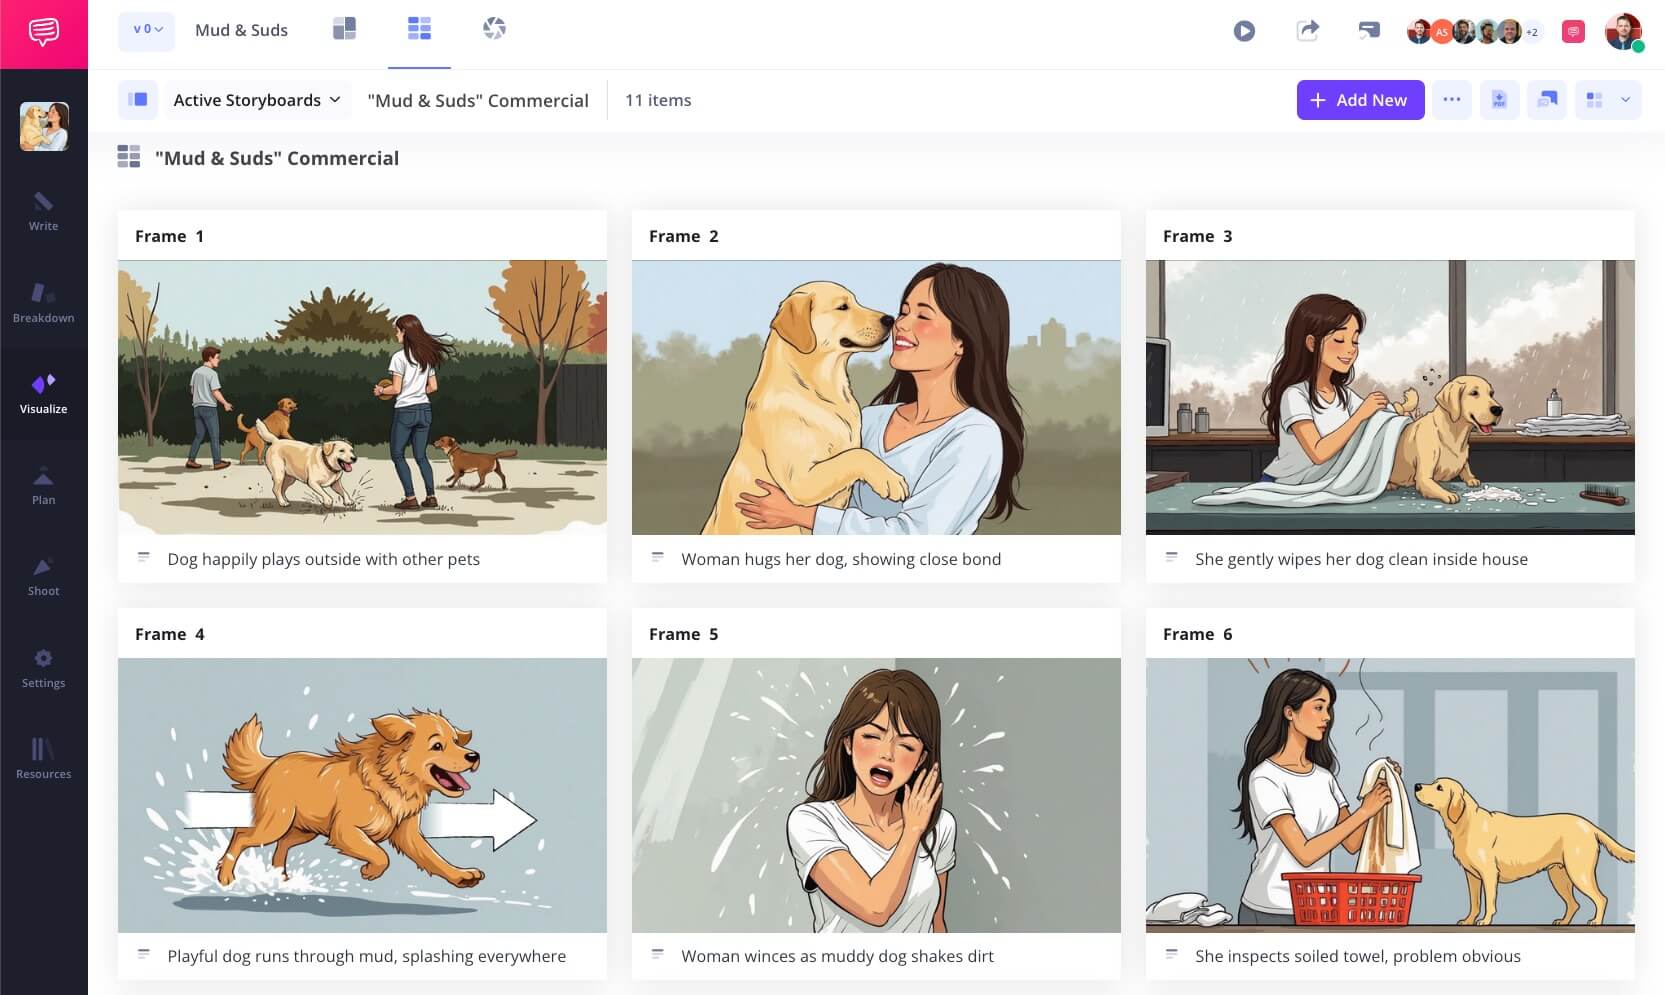Toggle the sidebar panel button
1665x995 pixels.
[x=138, y=100]
